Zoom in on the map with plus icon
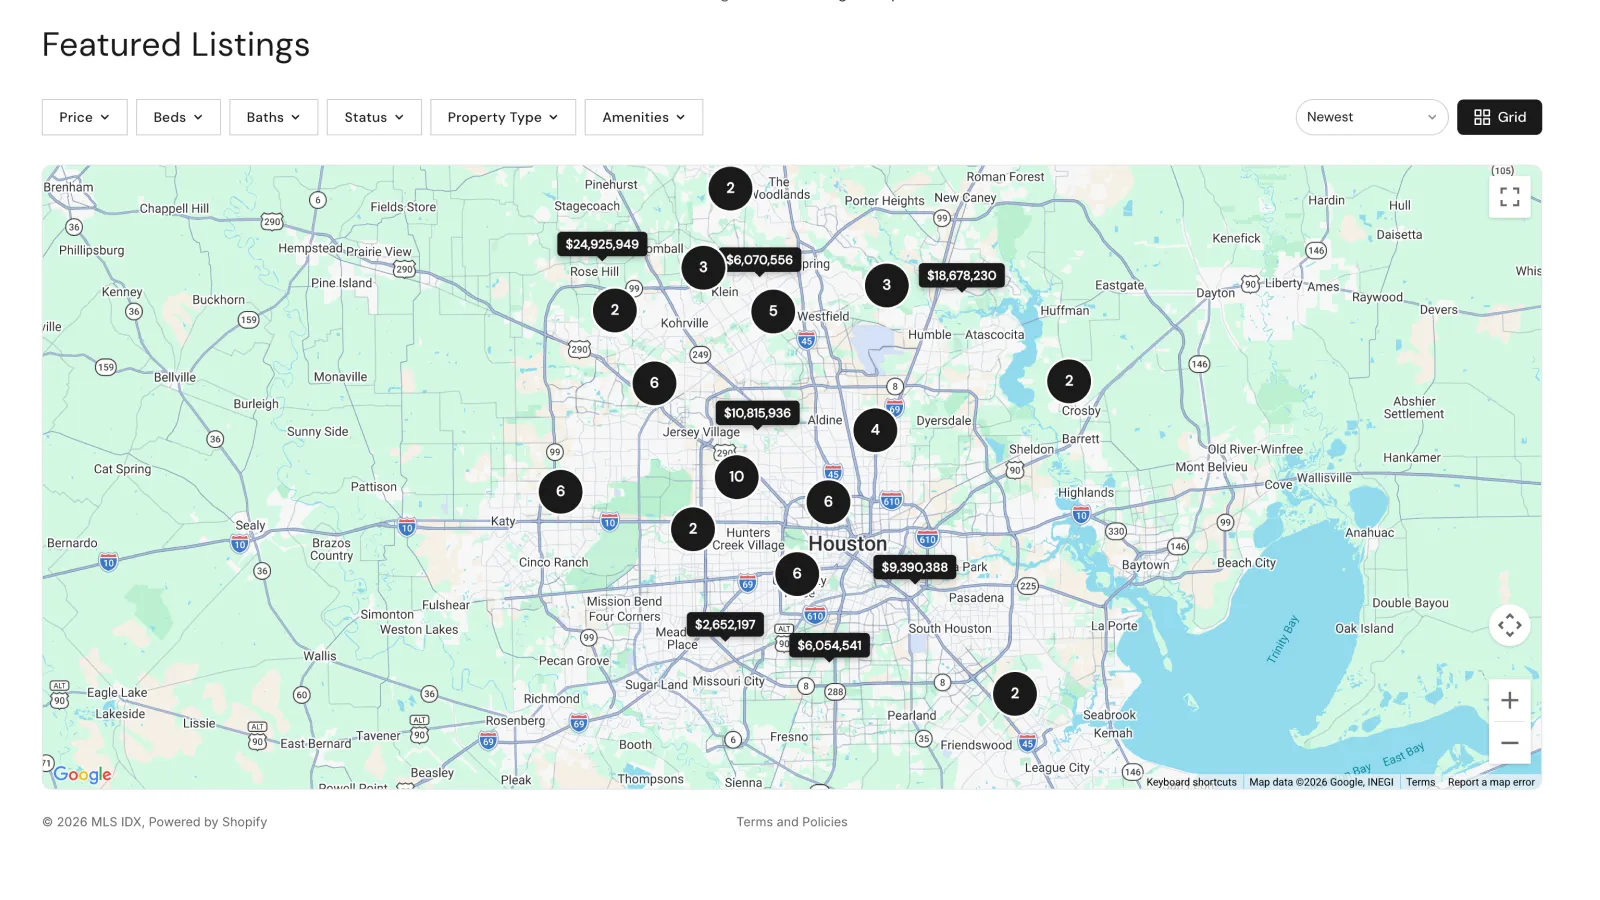The image size is (1600, 900). point(1509,700)
